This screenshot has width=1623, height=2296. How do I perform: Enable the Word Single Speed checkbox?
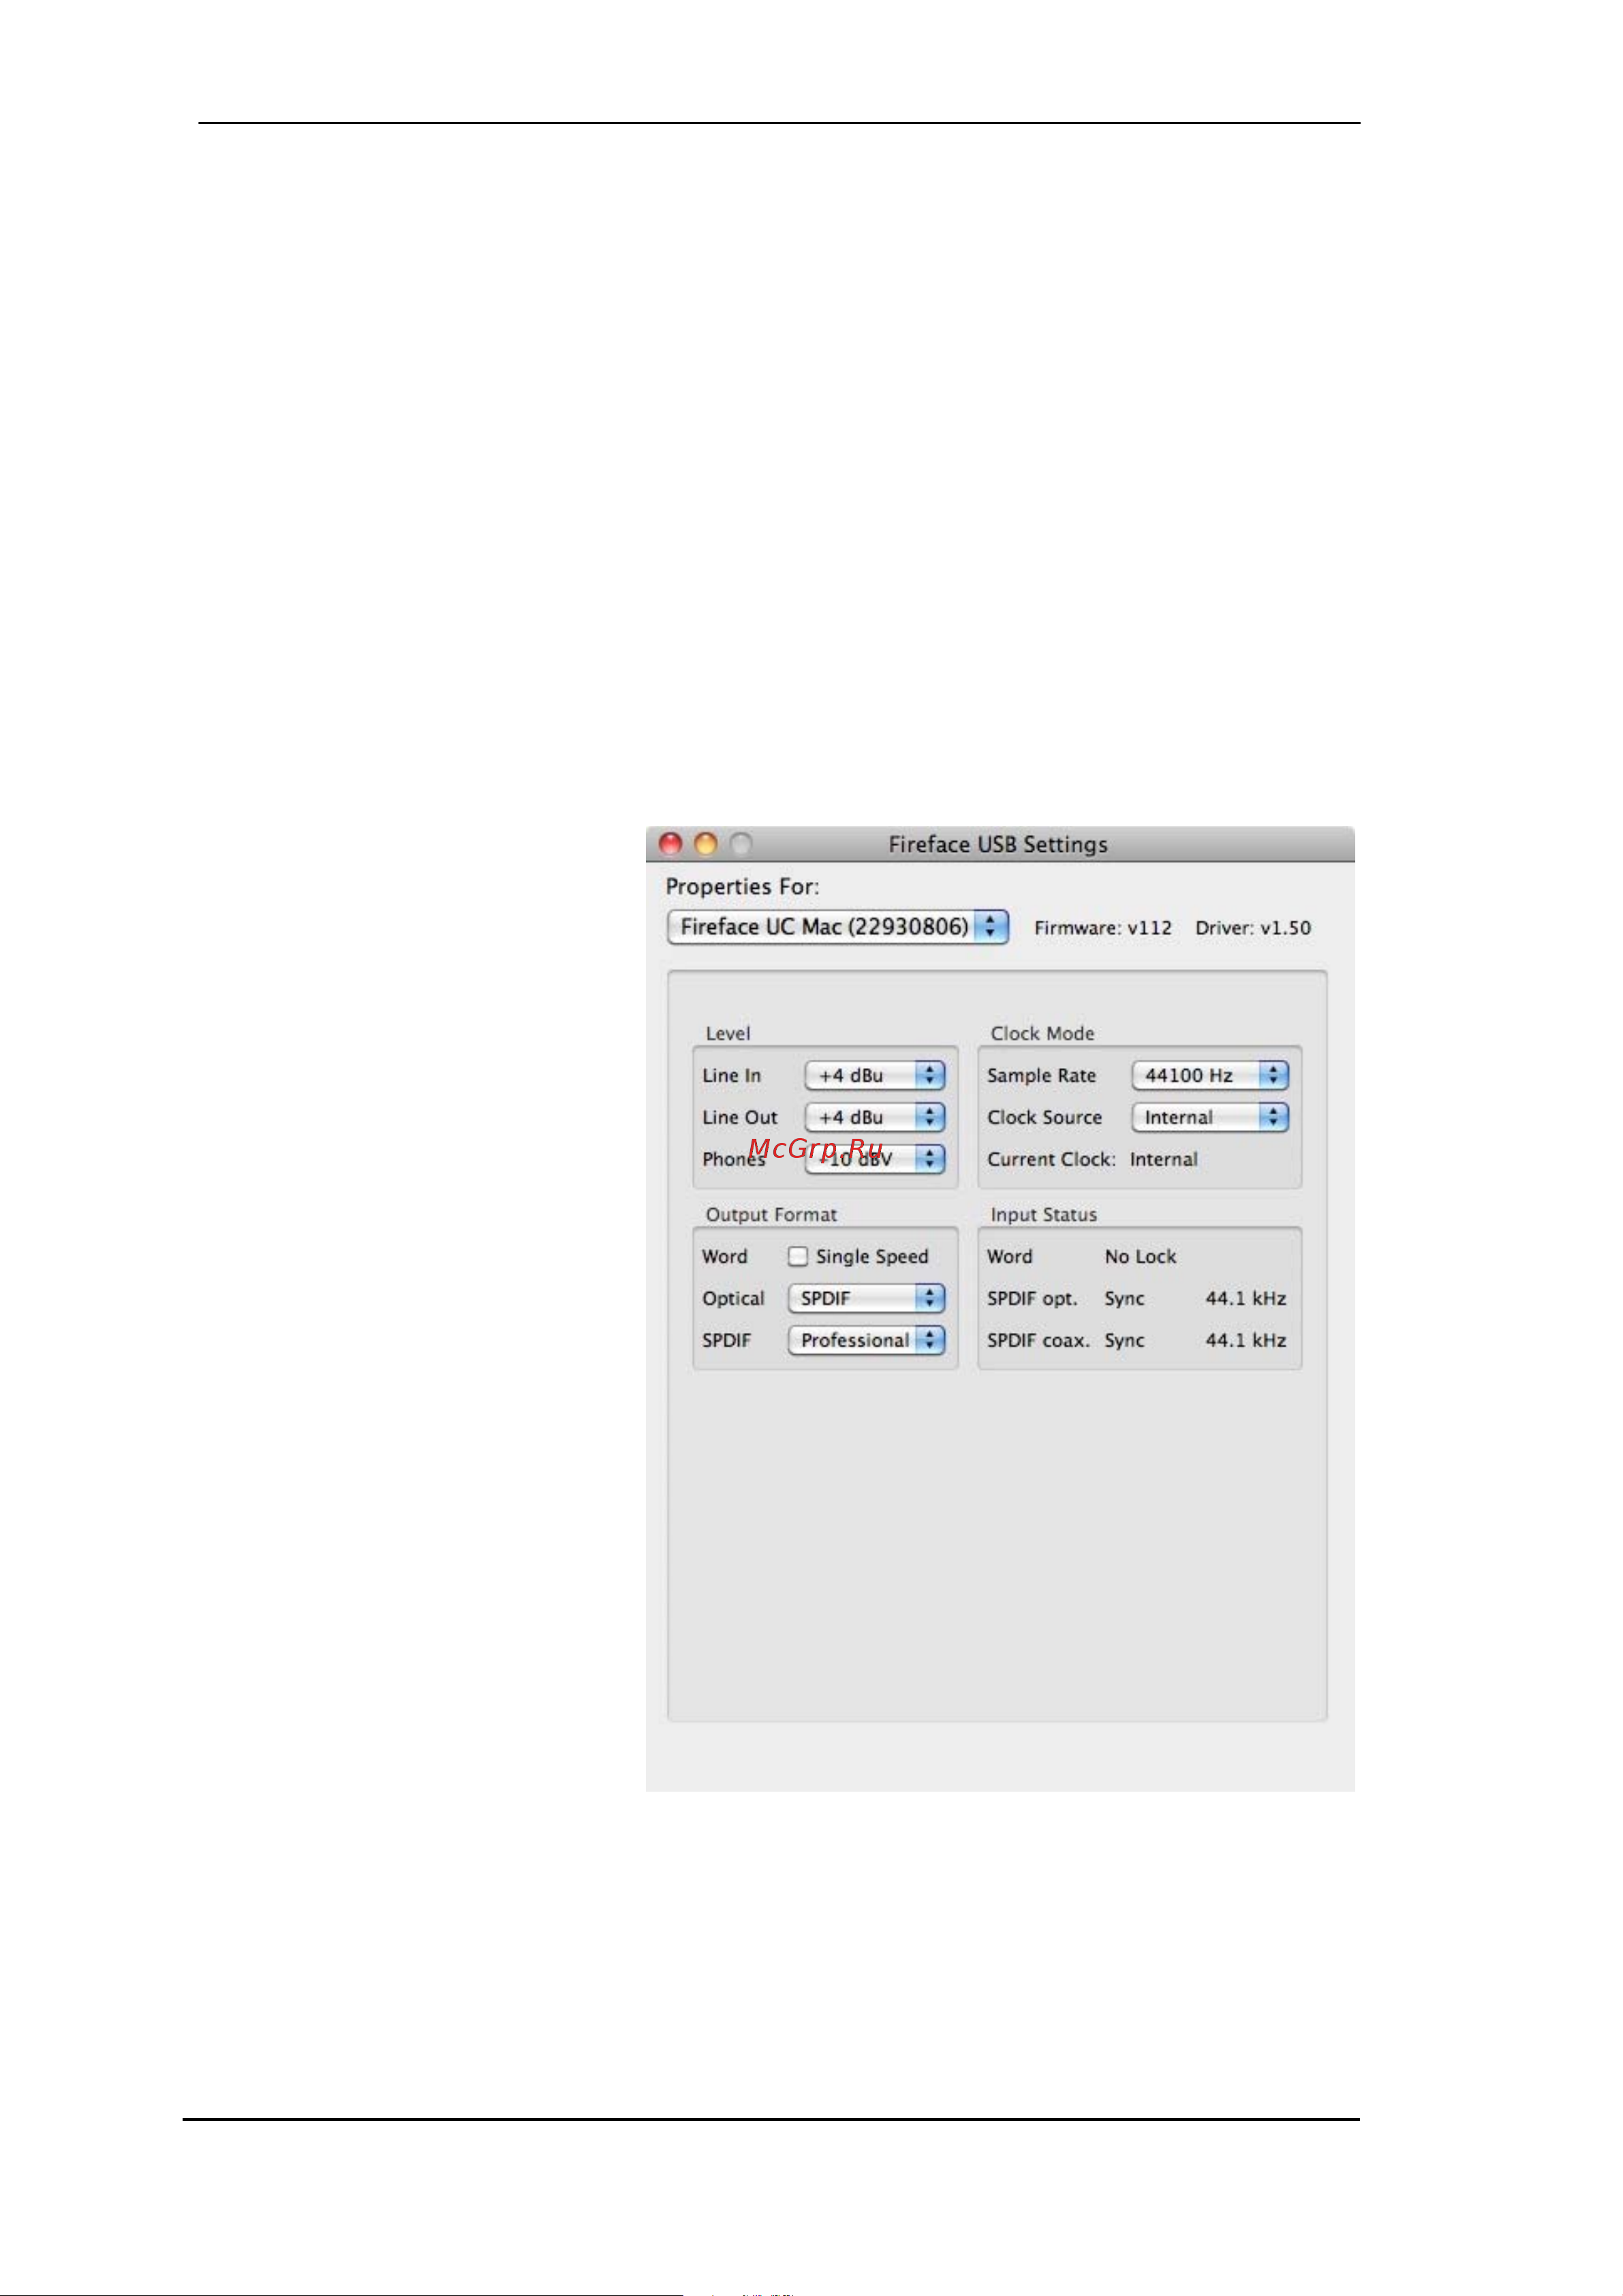797,1256
